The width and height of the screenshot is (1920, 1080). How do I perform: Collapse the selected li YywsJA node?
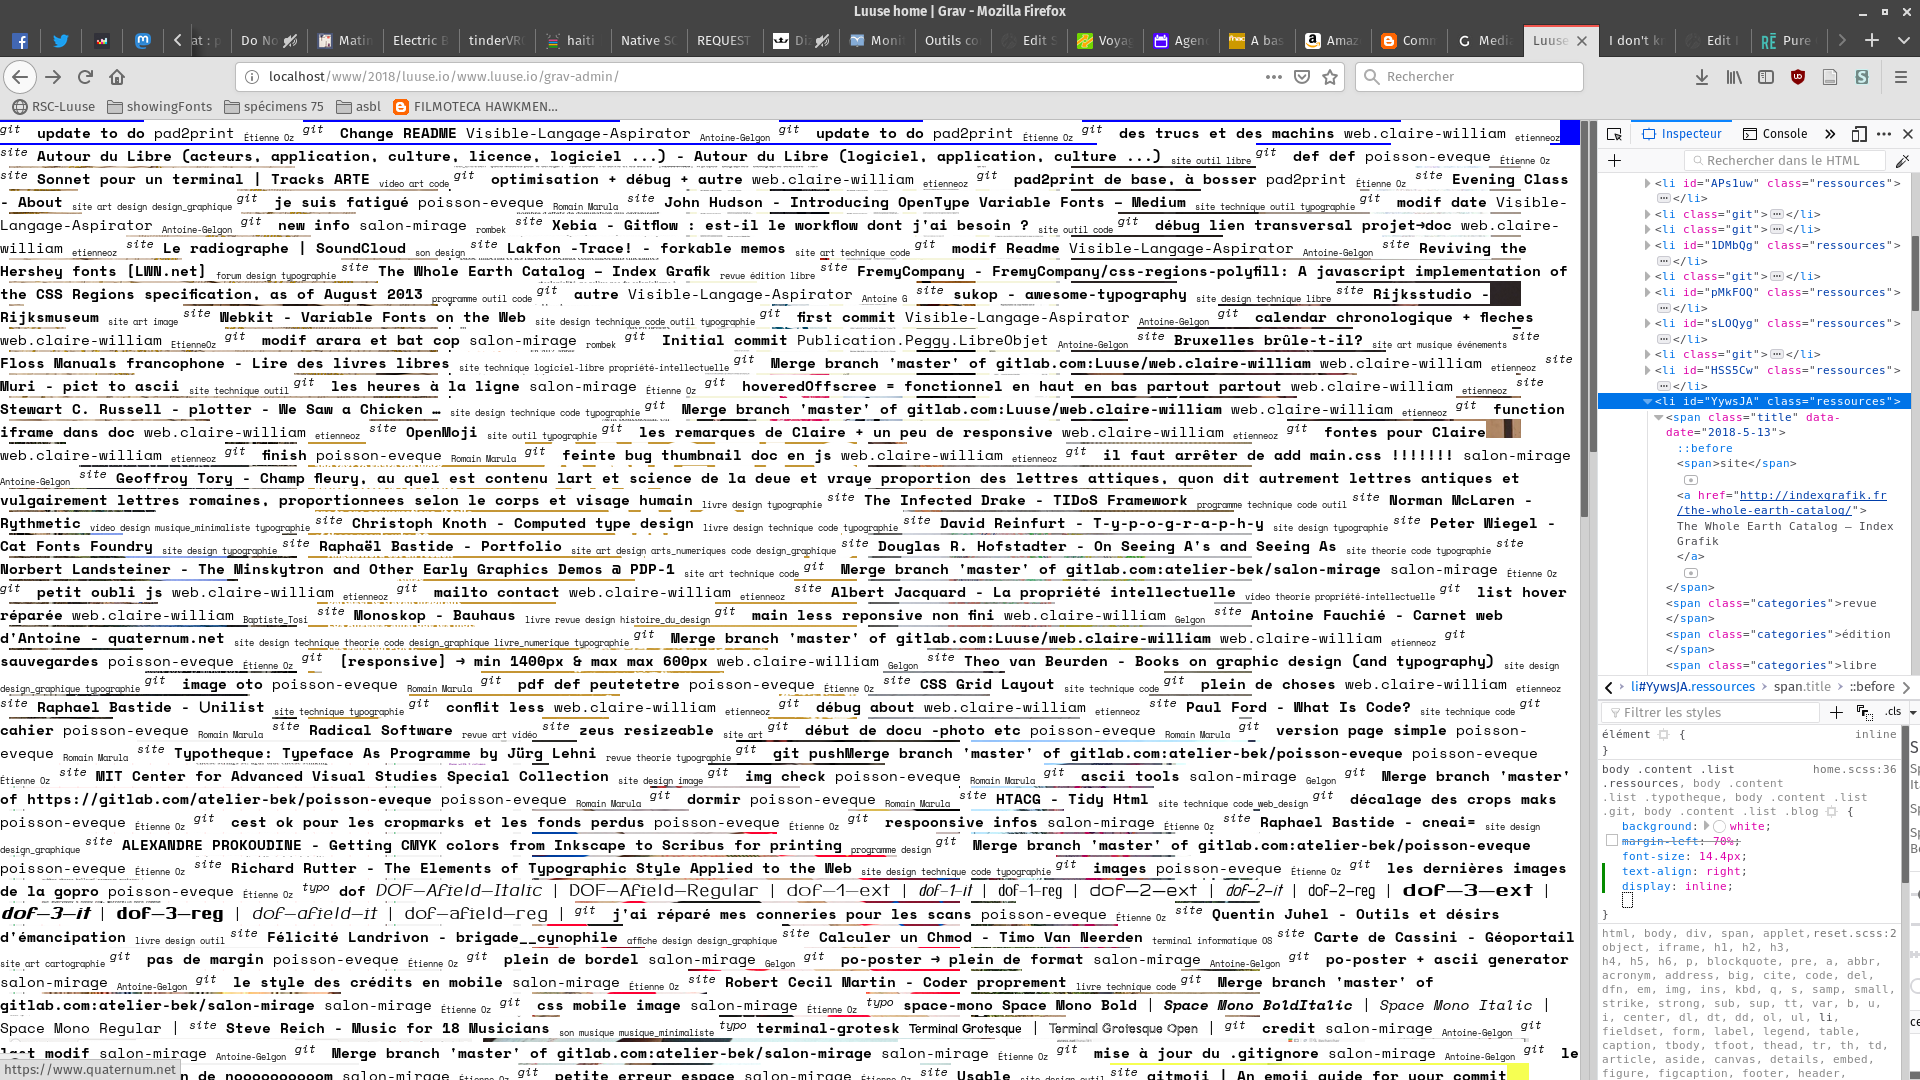(1647, 401)
